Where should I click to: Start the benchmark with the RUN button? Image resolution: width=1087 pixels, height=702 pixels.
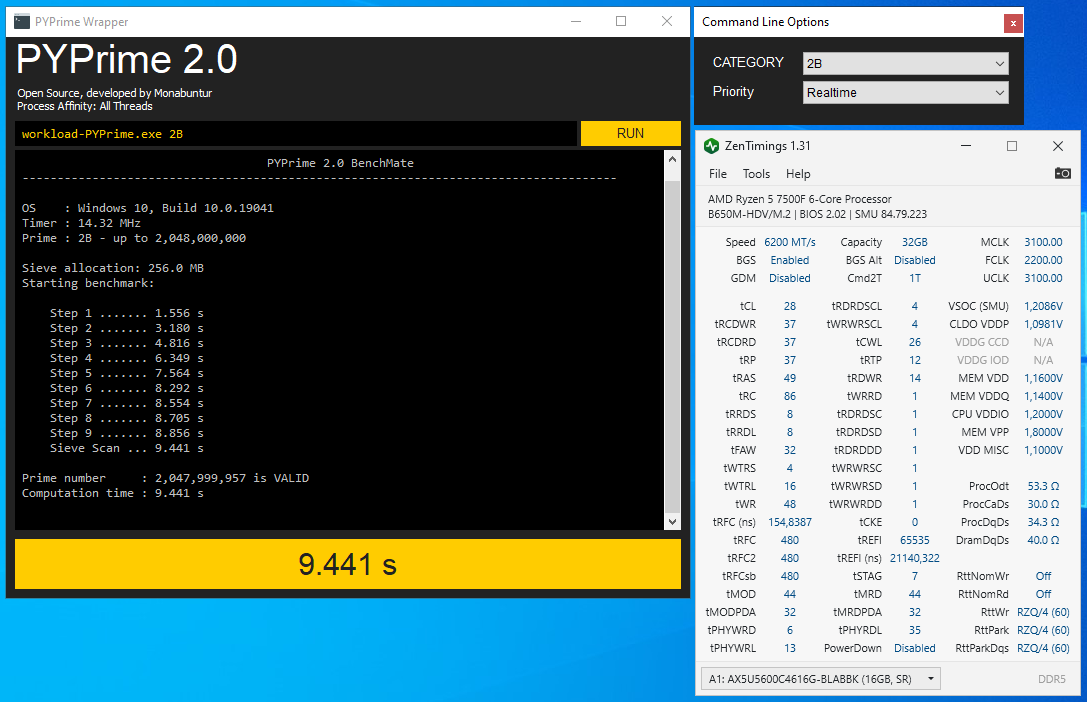click(x=630, y=134)
